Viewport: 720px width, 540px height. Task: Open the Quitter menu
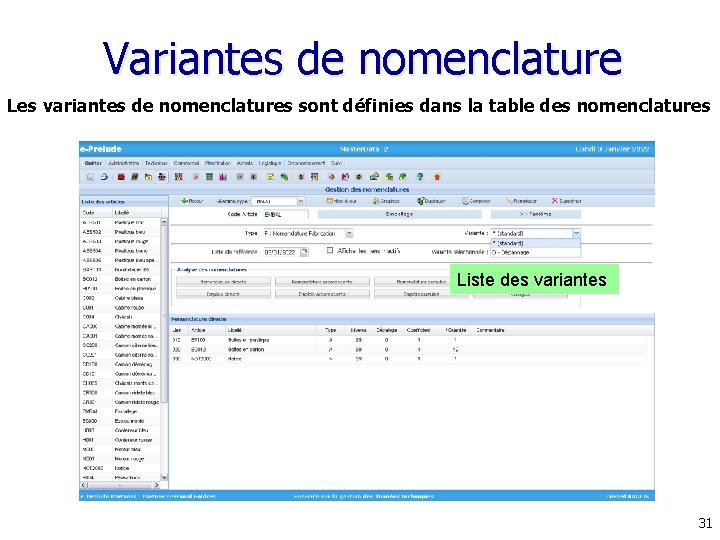tap(93, 163)
